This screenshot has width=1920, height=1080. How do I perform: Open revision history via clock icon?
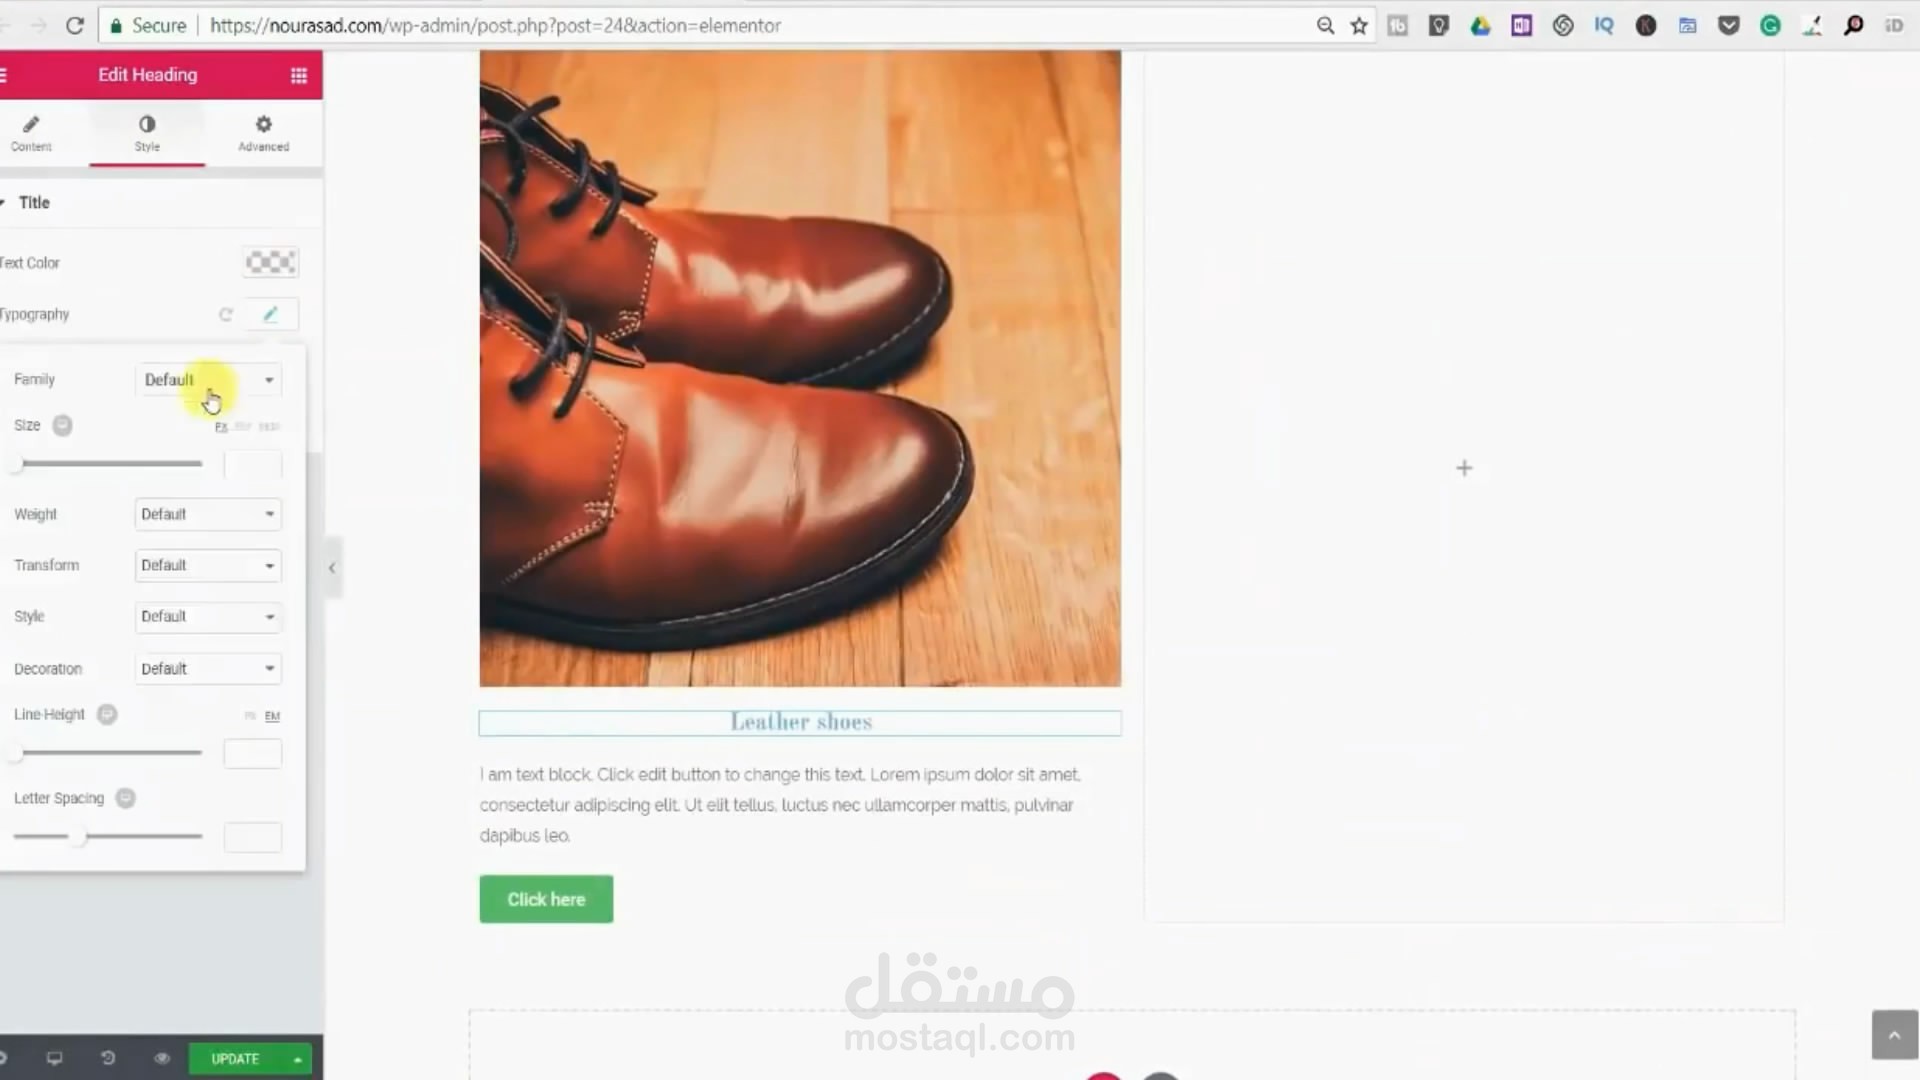click(108, 1058)
